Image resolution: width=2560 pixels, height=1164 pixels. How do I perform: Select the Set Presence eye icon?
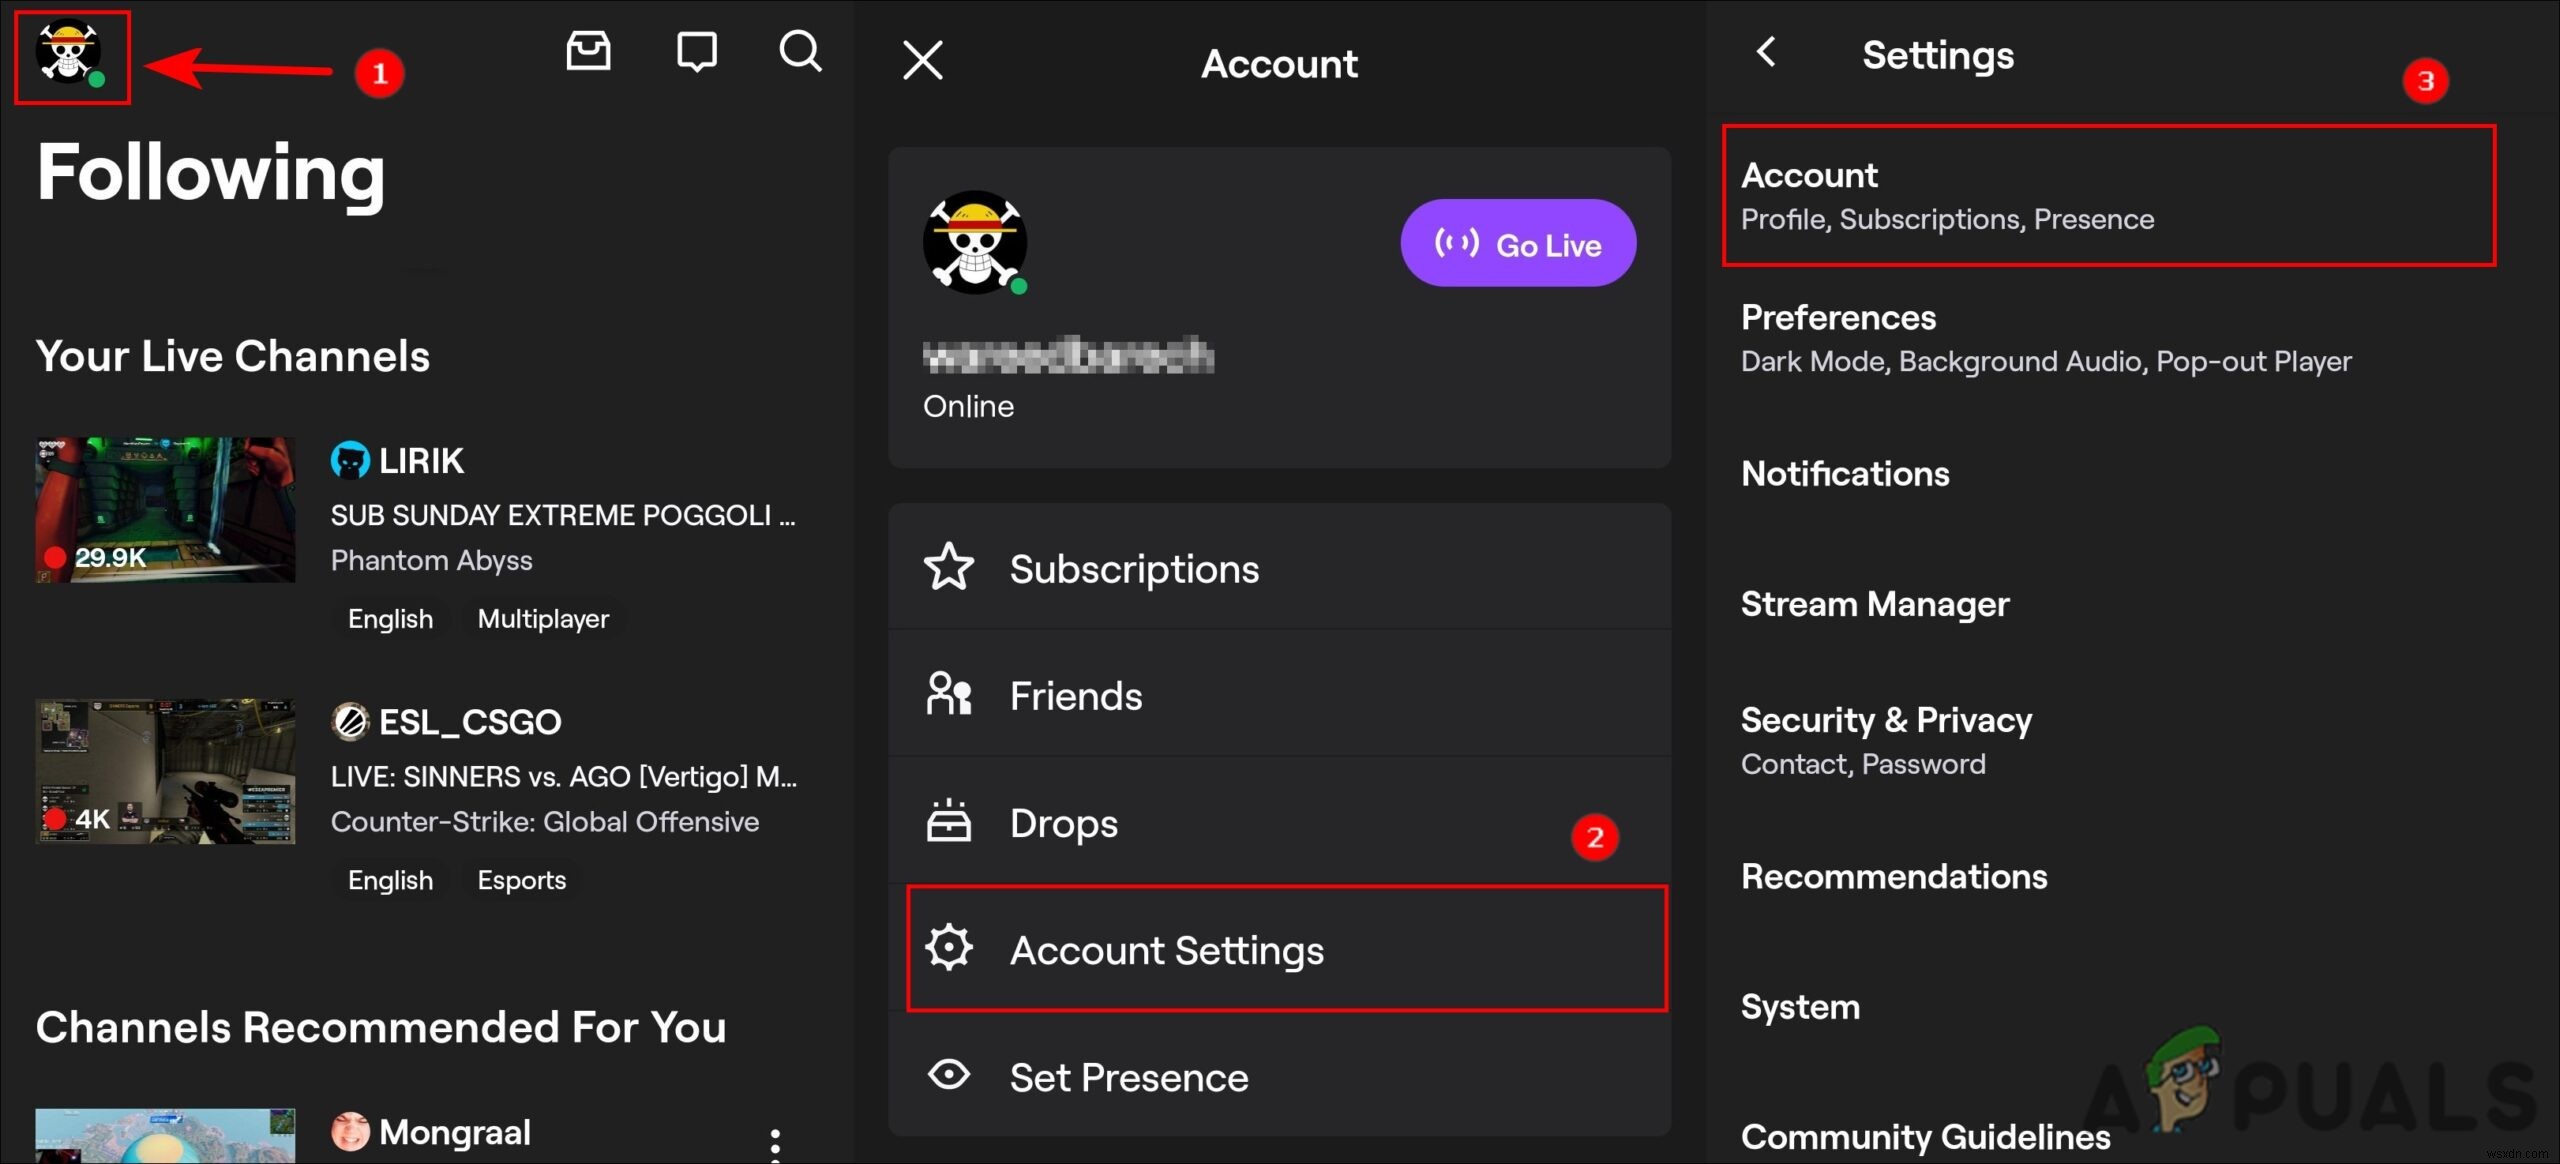(948, 1075)
